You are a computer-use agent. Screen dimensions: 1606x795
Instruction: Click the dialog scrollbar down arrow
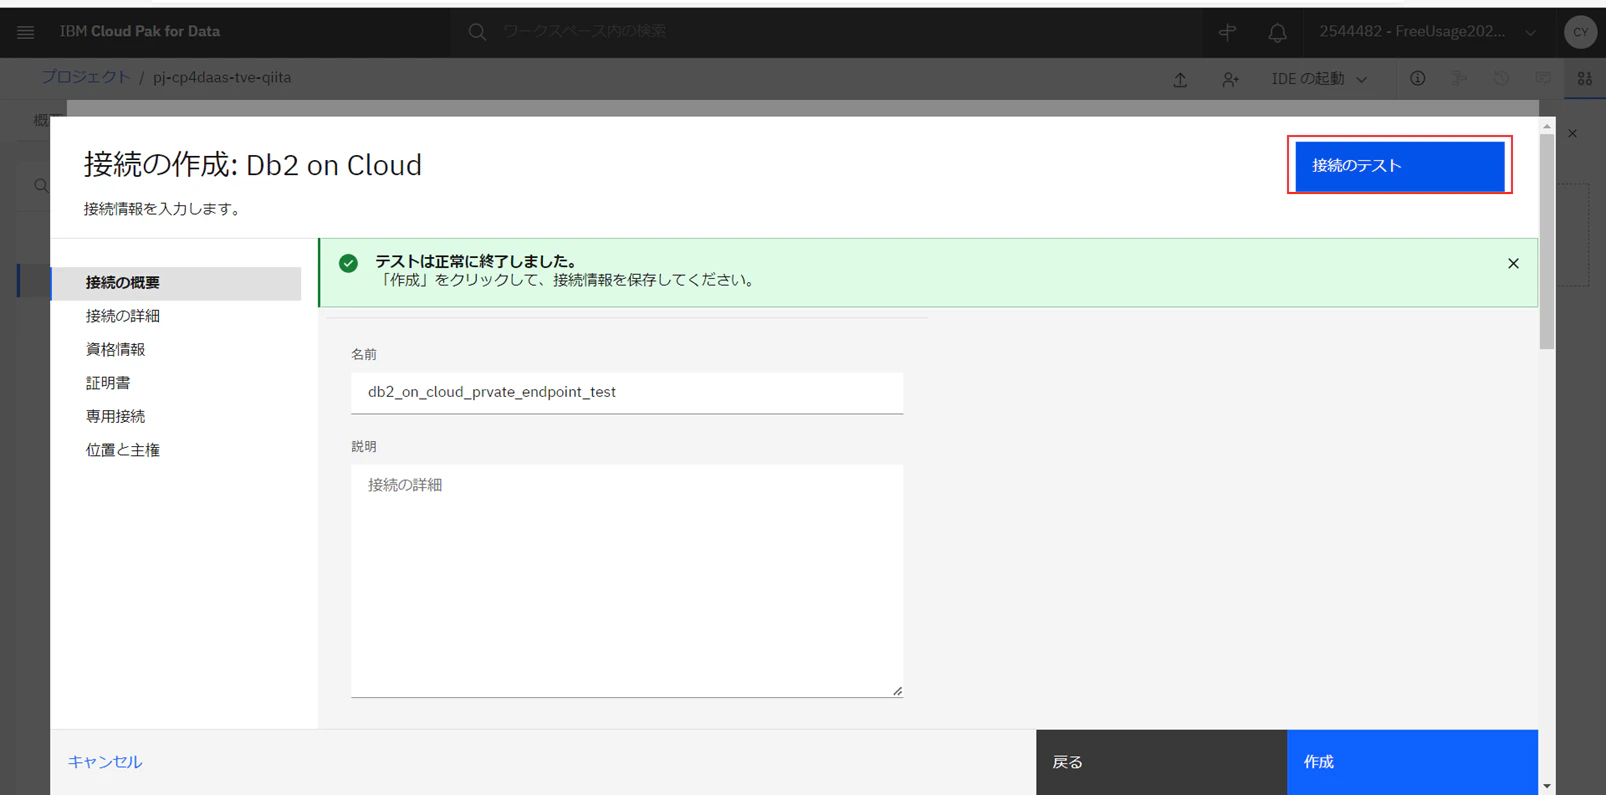click(x=1547, y=786)
